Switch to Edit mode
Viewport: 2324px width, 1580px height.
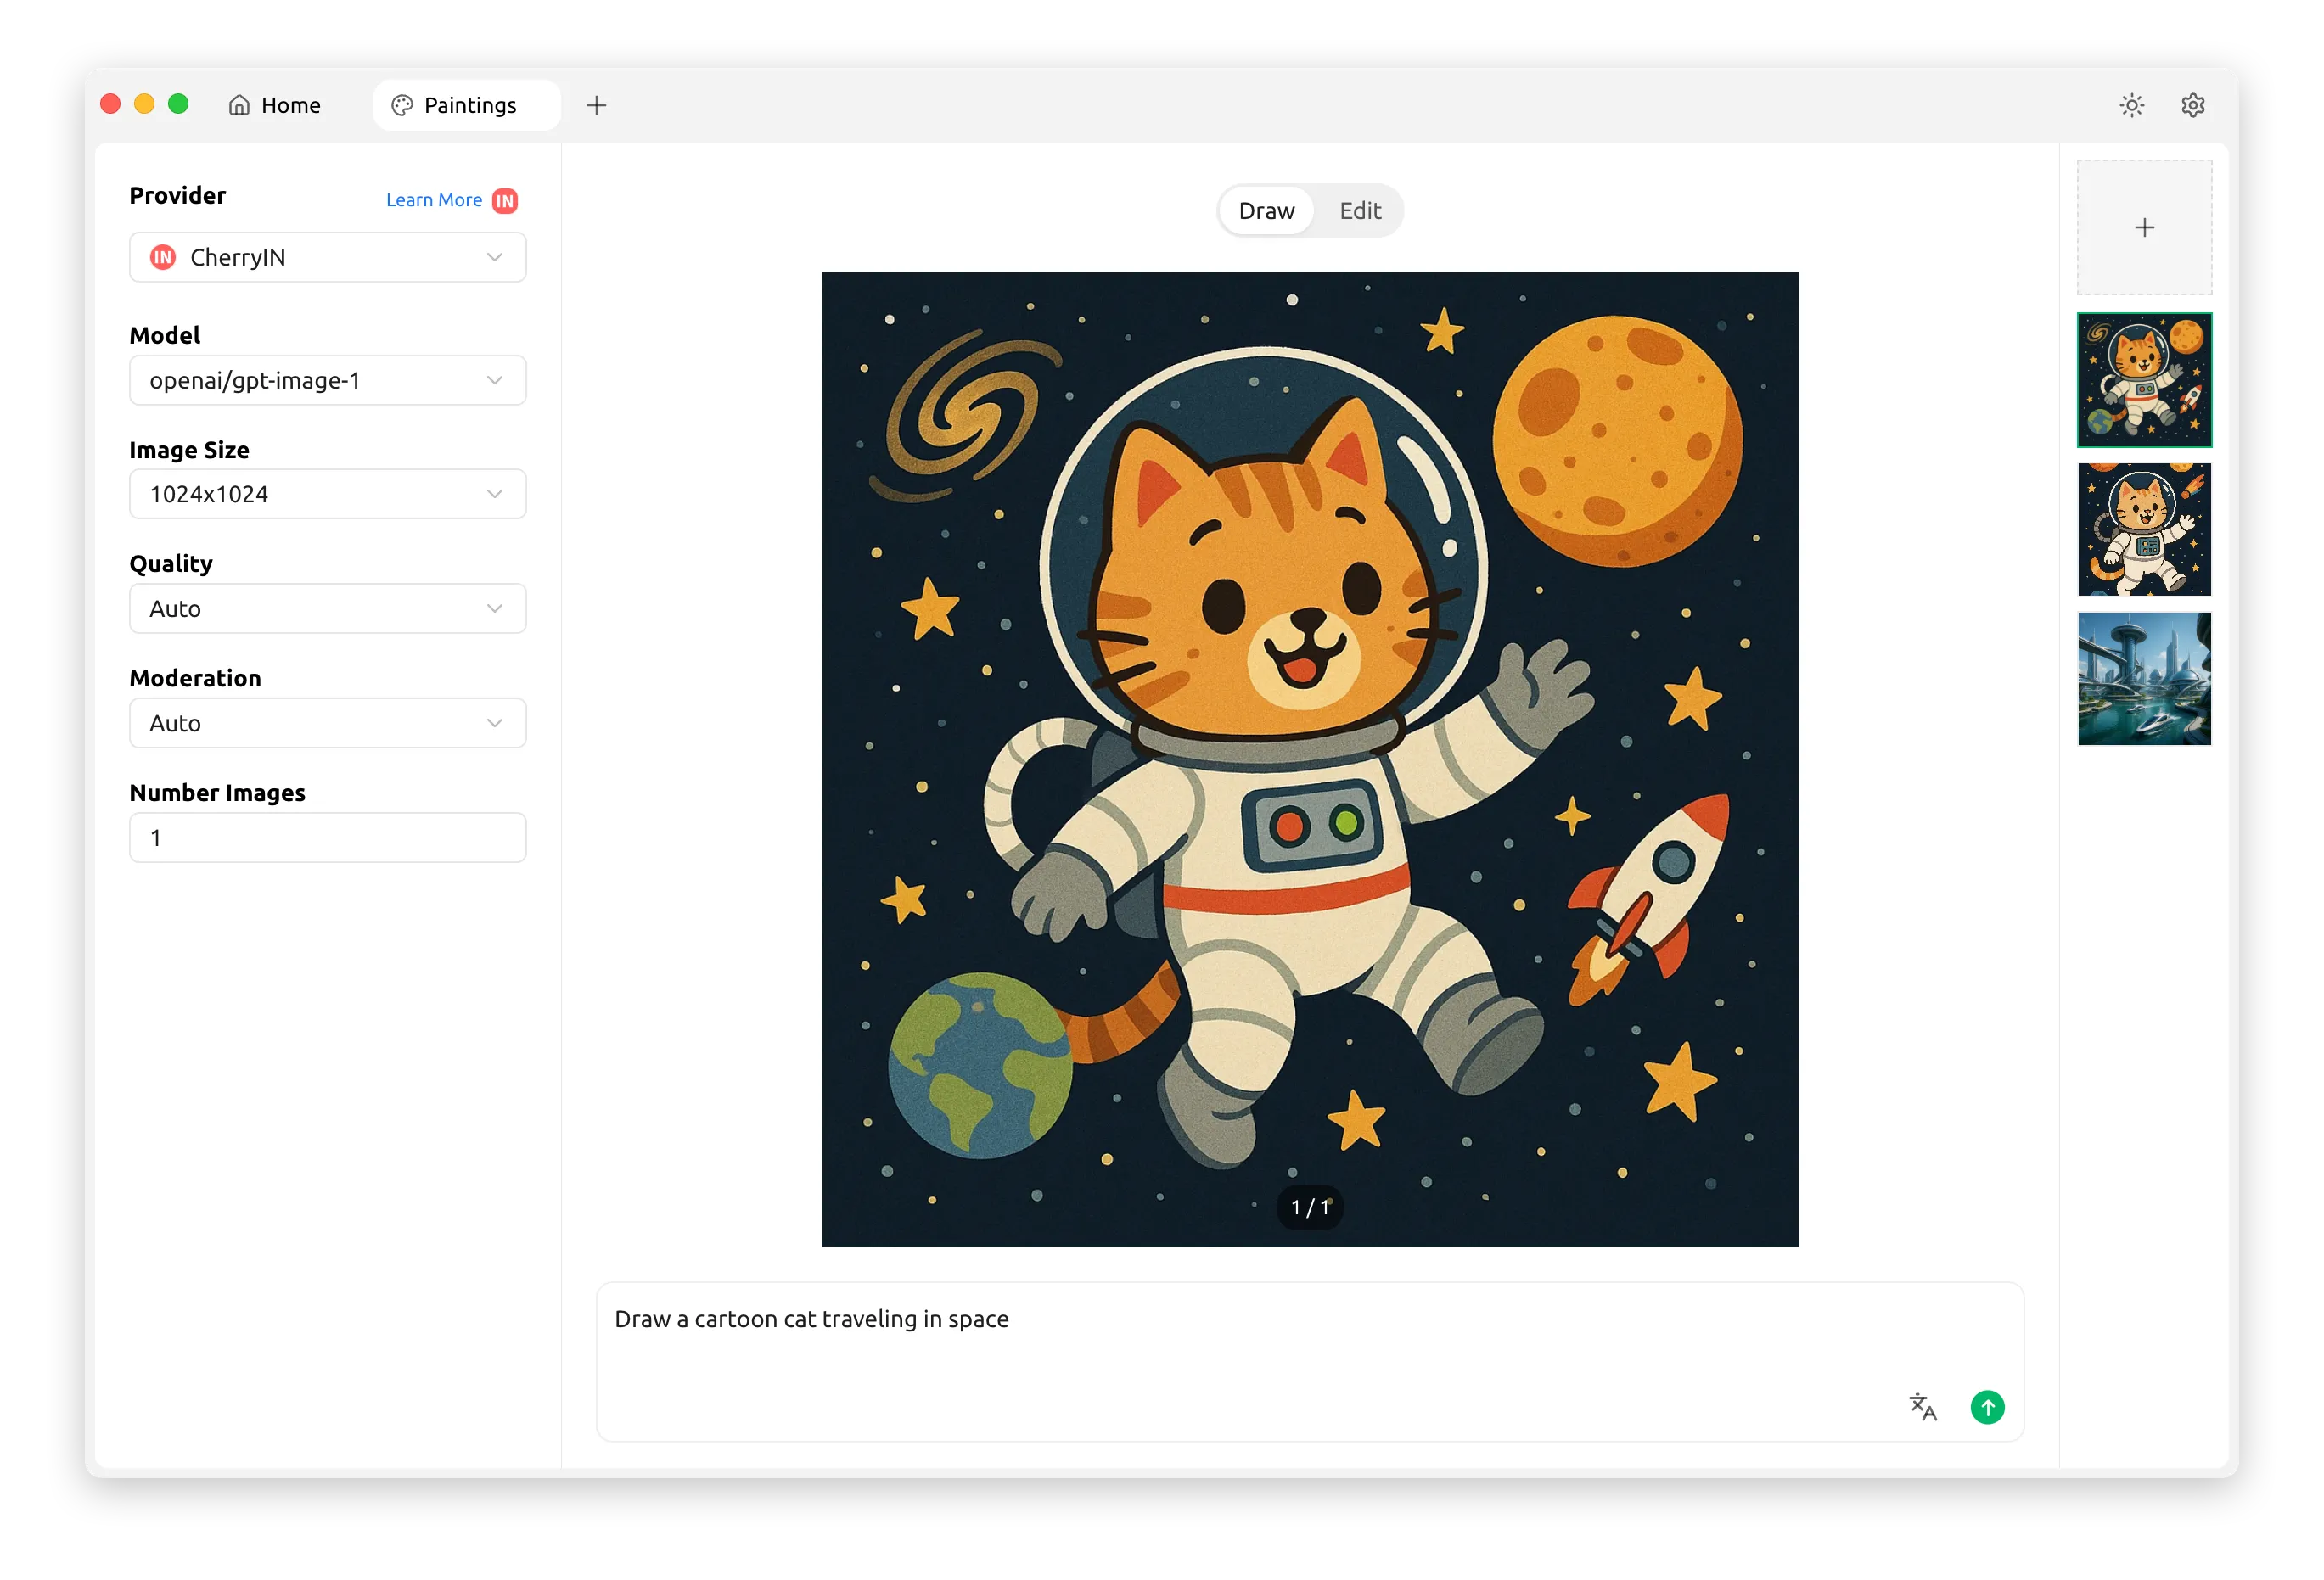[1359, 211]
